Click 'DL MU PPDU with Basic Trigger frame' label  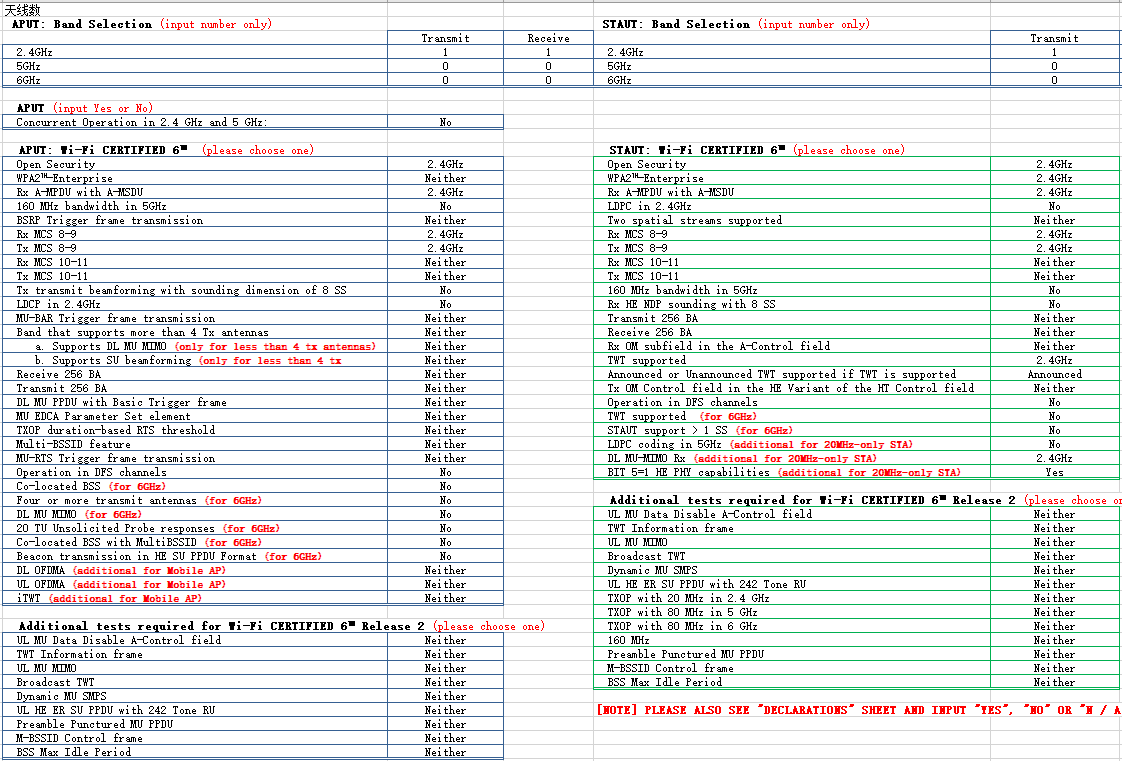(122, 403)
